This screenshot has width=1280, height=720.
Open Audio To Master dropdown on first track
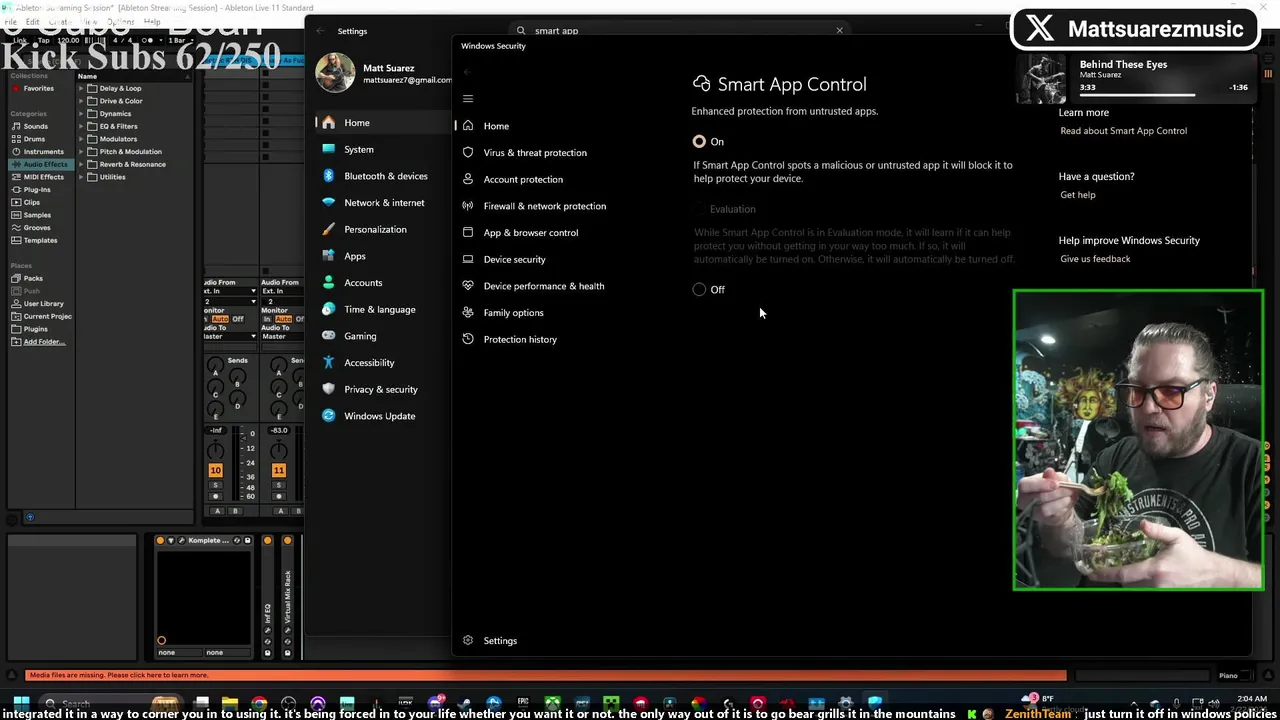[x=230, y=336]
